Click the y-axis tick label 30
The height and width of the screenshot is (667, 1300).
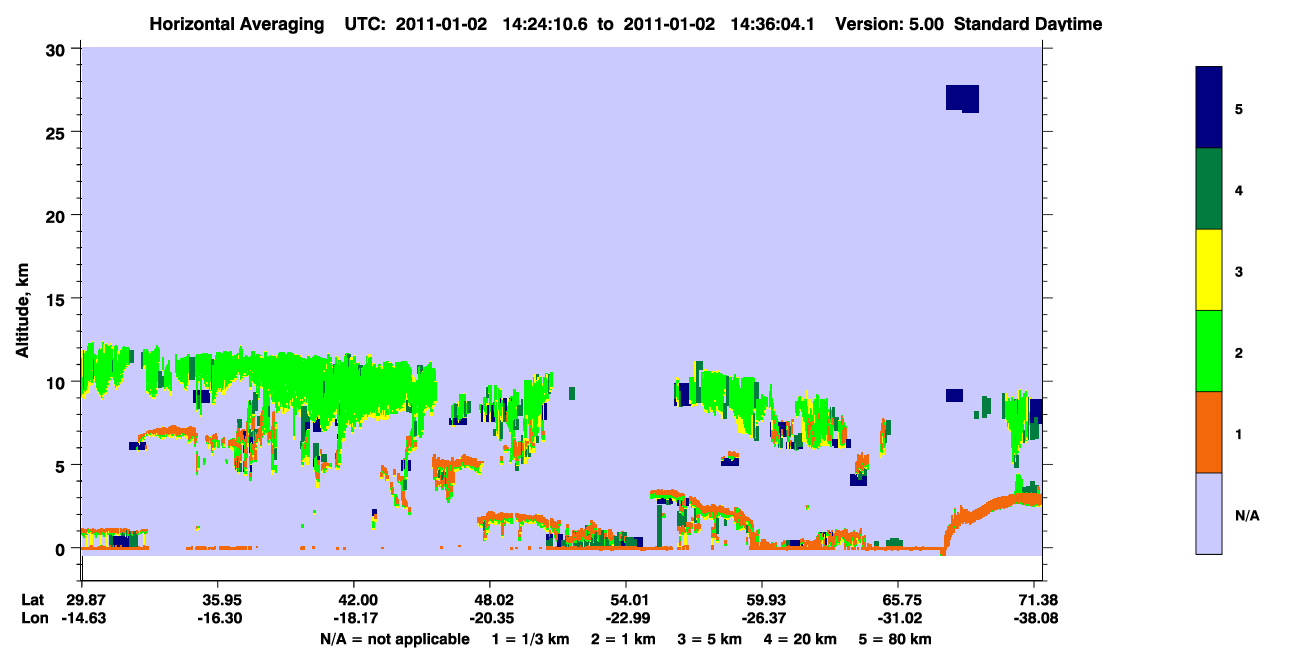(56, 49)
